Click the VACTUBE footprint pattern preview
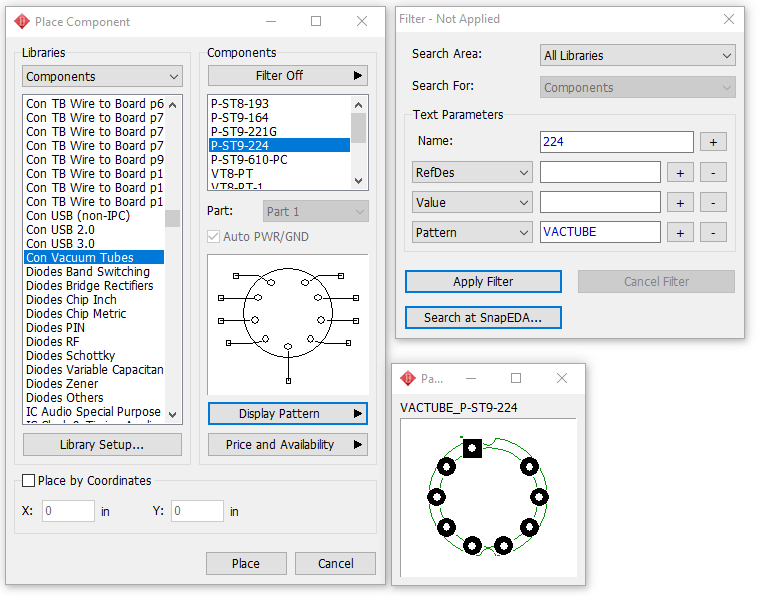Viewport: 765px width, 596px height. (488, 497)
